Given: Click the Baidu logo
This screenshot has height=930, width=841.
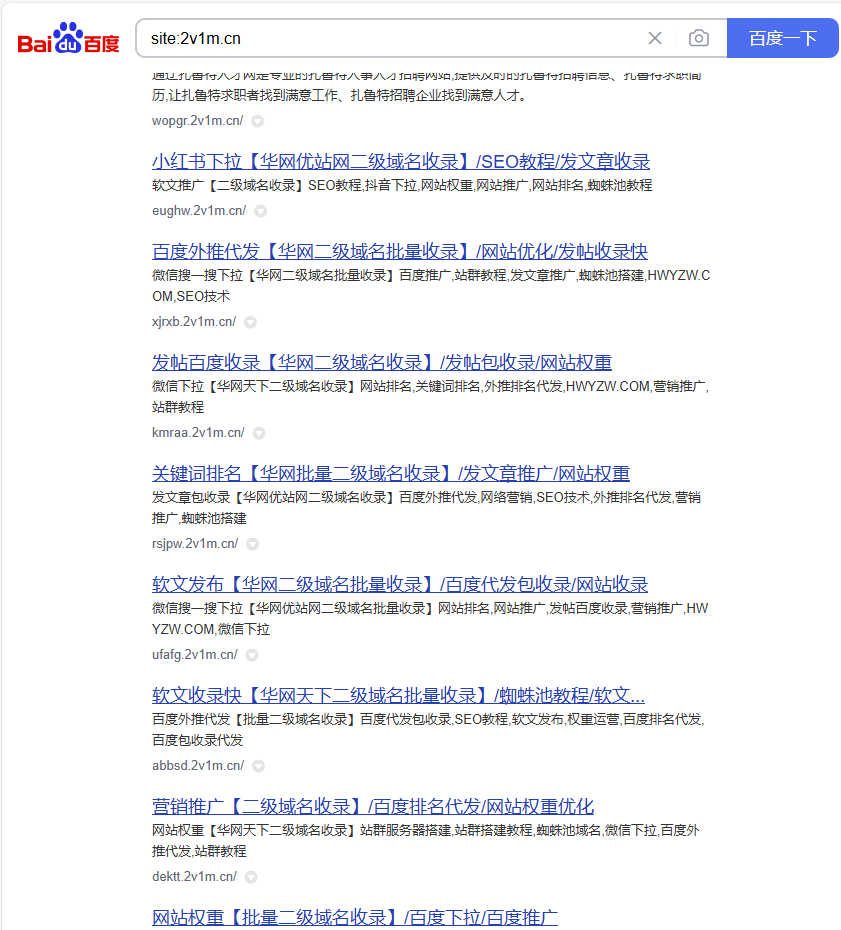Looking at the screenshot, I should [x=68, y=39].
